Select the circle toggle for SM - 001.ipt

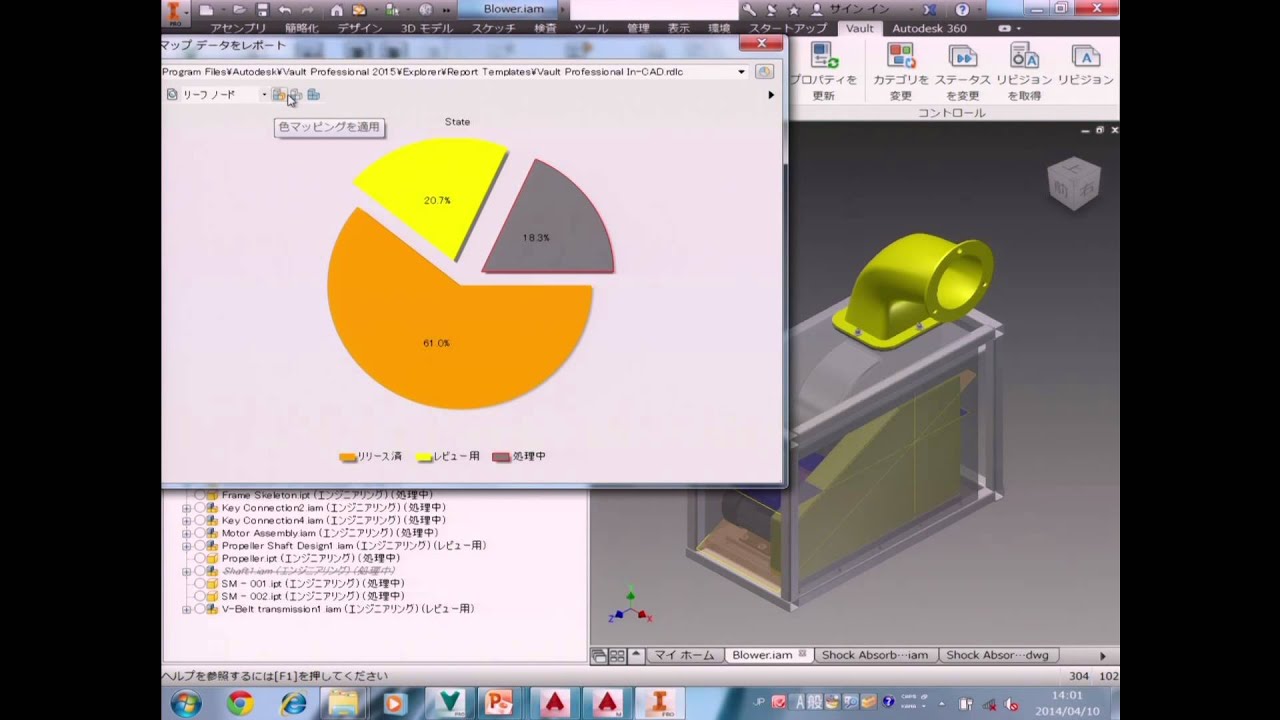click(x=199, y=583)
